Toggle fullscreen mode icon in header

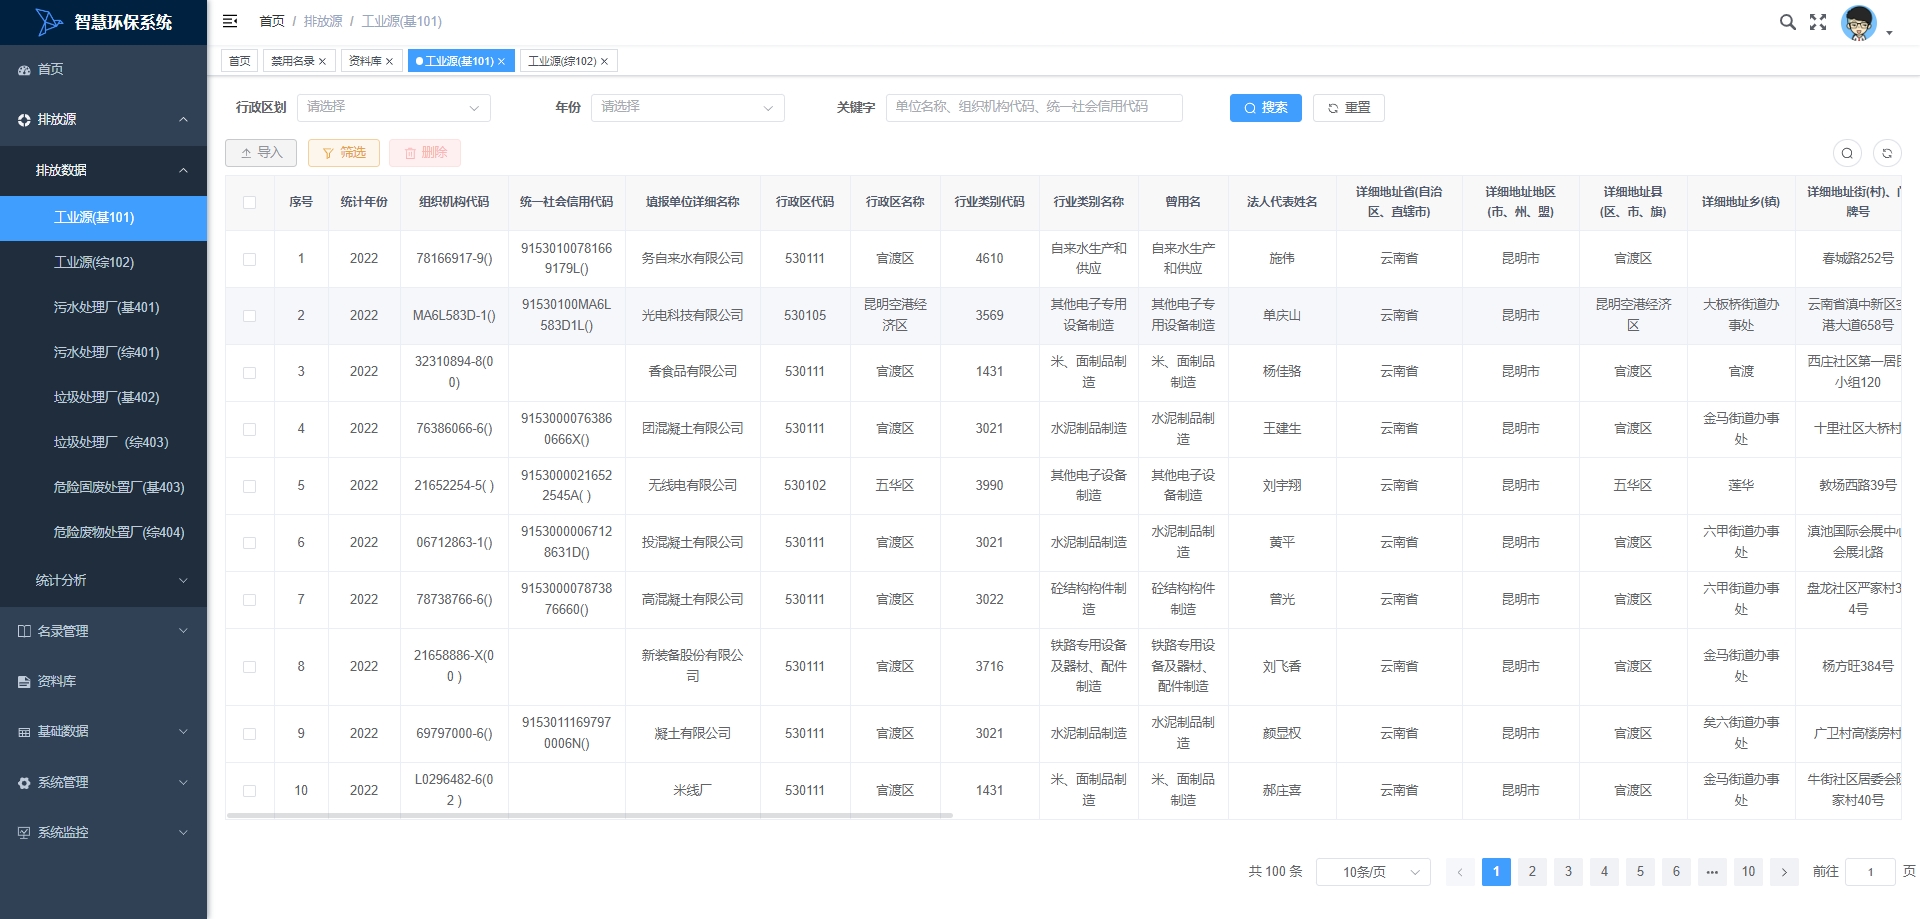coord(1818,22)
